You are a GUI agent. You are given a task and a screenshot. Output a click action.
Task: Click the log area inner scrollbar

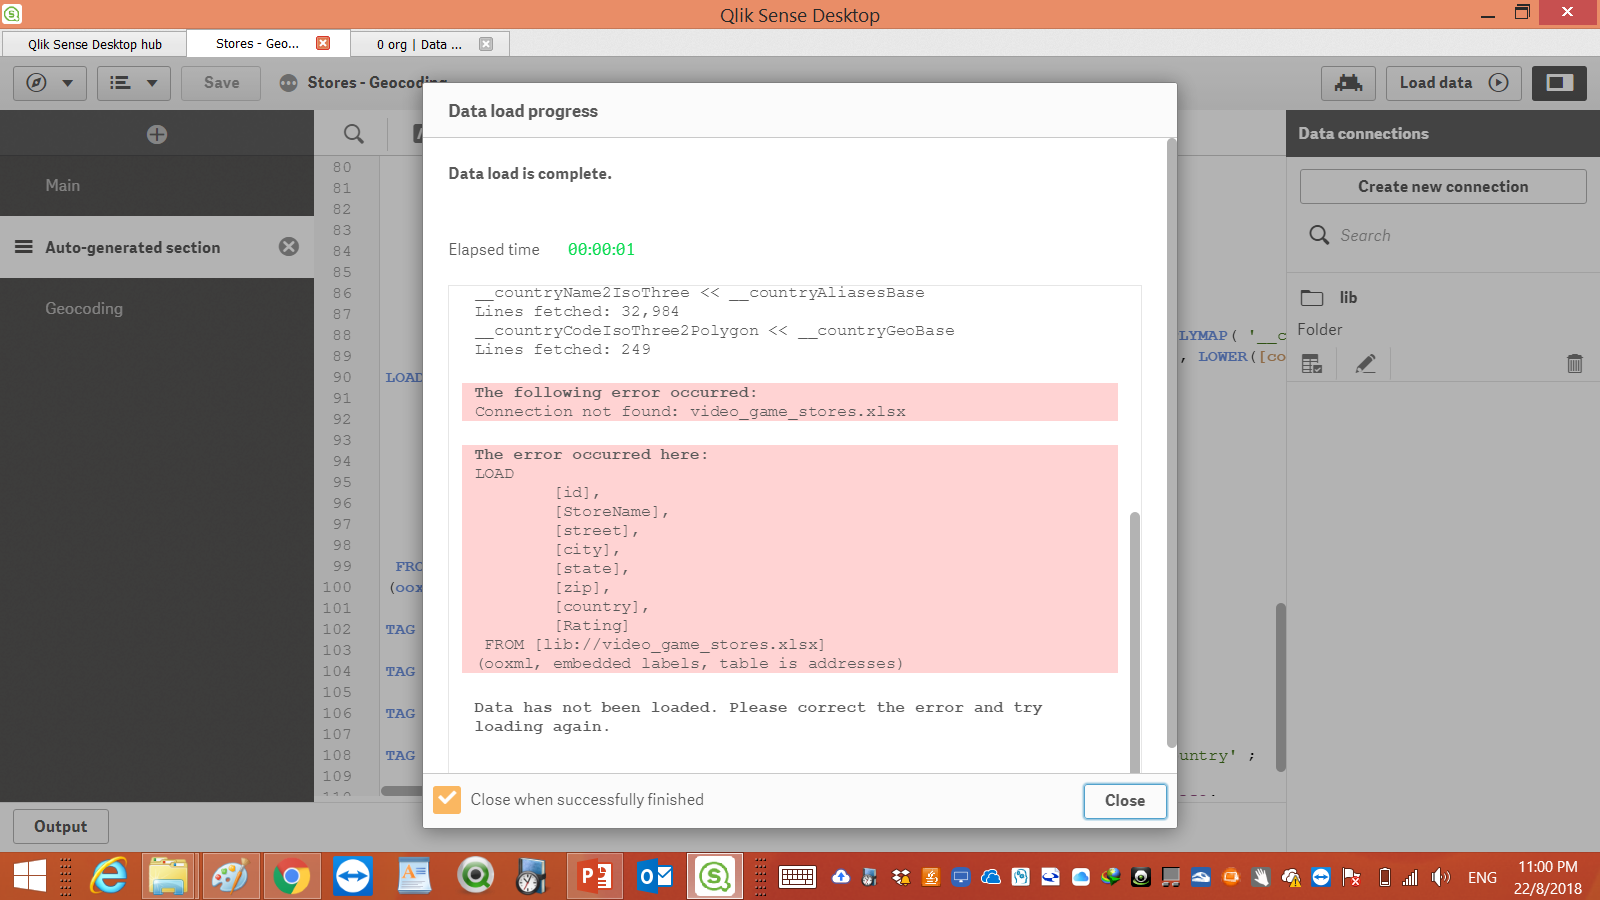coord(1135,642)
